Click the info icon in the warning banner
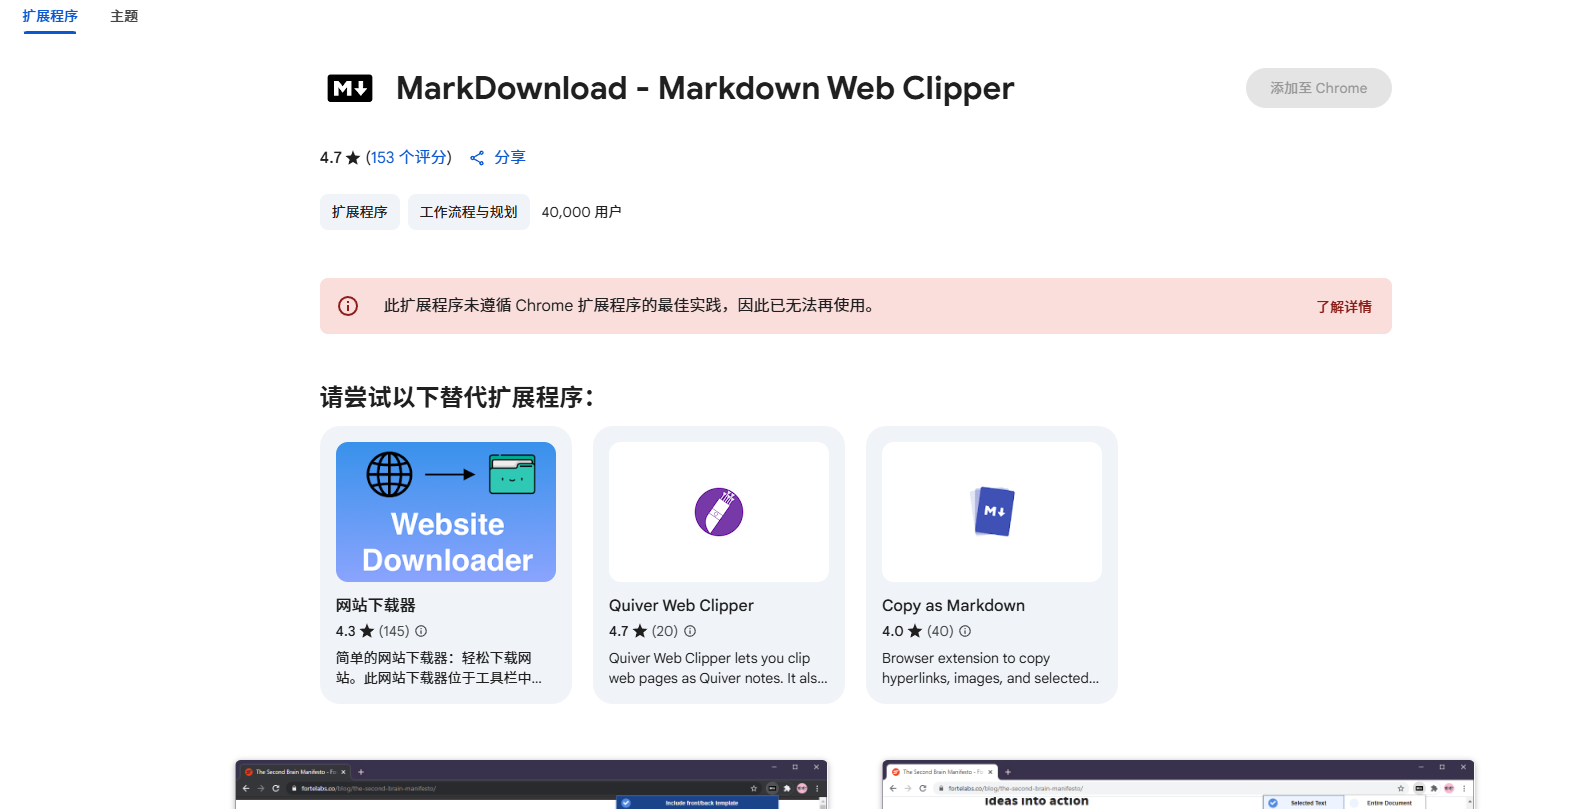Image resolution: width=1594 pixels, height=809 pixels. coord(348,306)
